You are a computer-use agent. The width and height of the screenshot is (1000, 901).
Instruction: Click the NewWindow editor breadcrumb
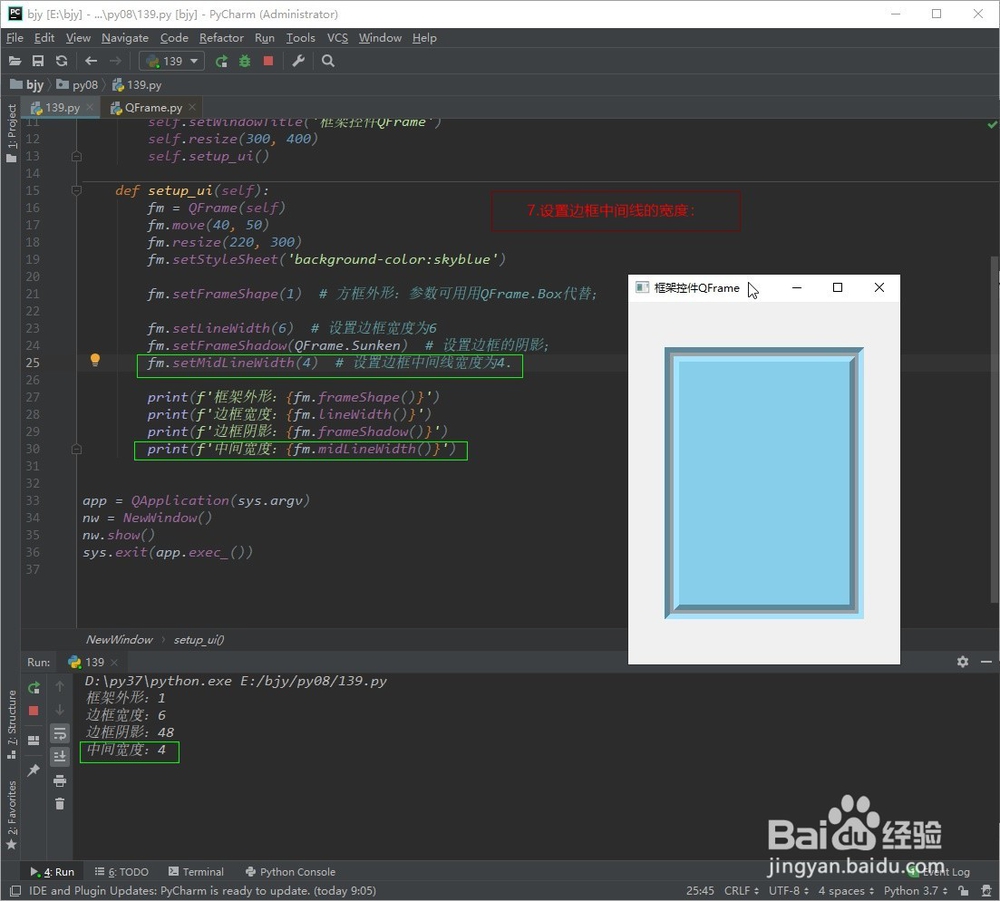119,640
